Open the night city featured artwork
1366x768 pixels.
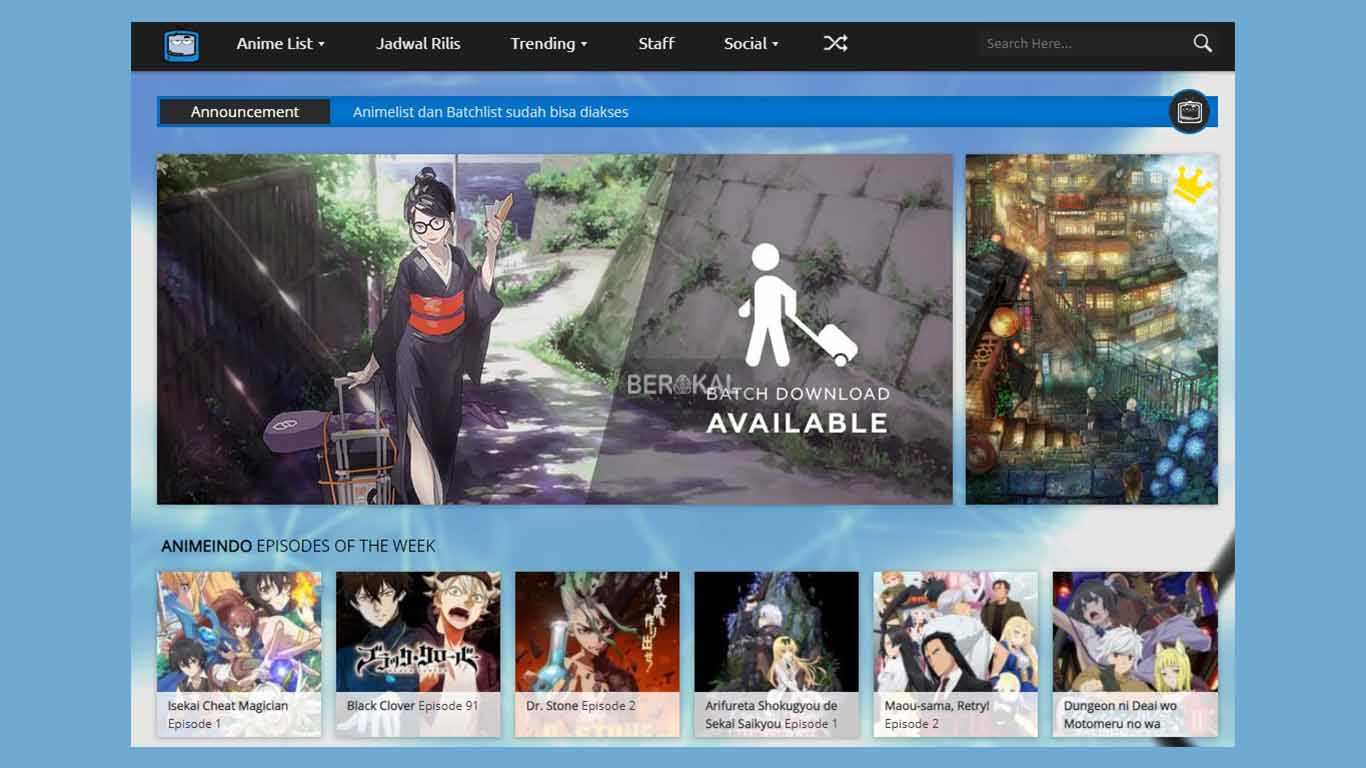click(1092, 329)
